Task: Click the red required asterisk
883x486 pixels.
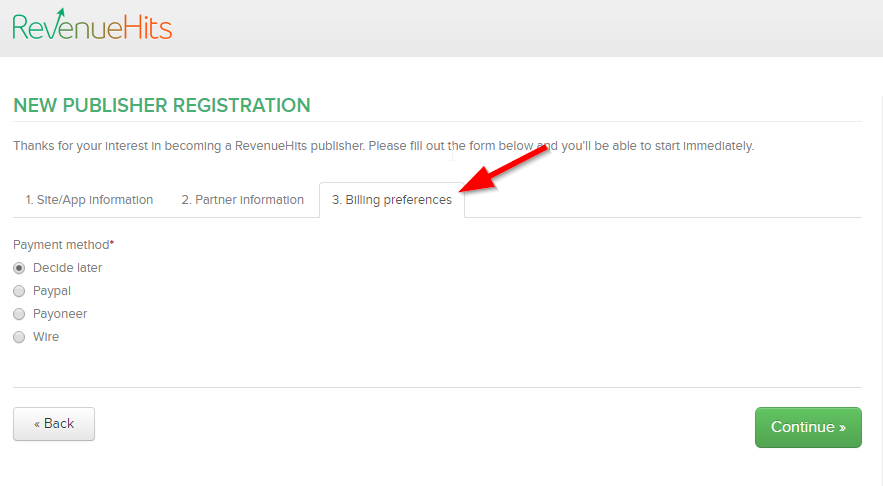Action: tap(112, 243)
